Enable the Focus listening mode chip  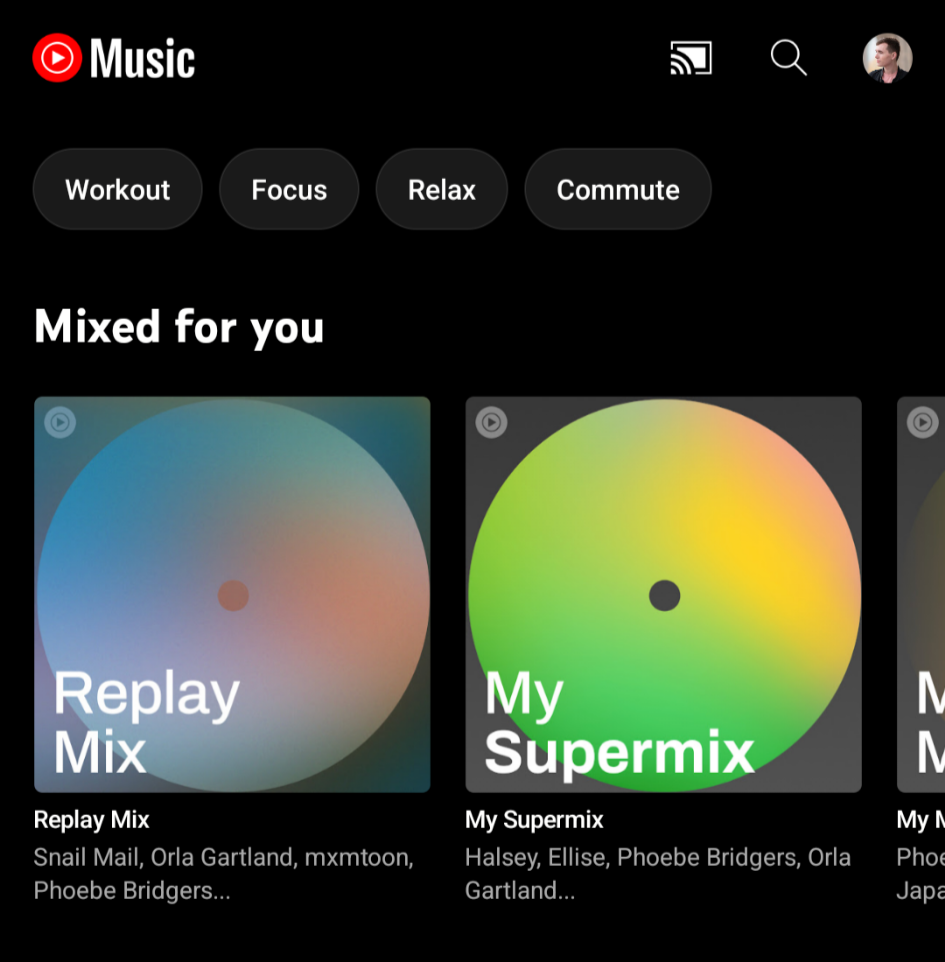tap(289, 189)
